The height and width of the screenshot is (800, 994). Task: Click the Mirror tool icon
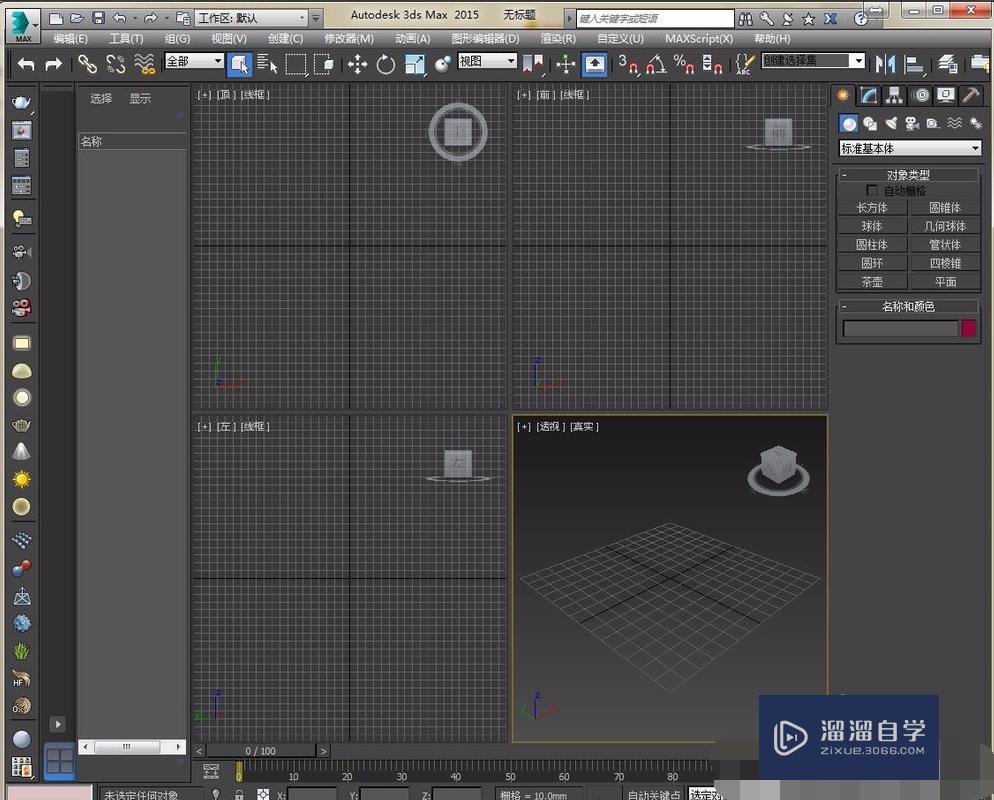885,64
